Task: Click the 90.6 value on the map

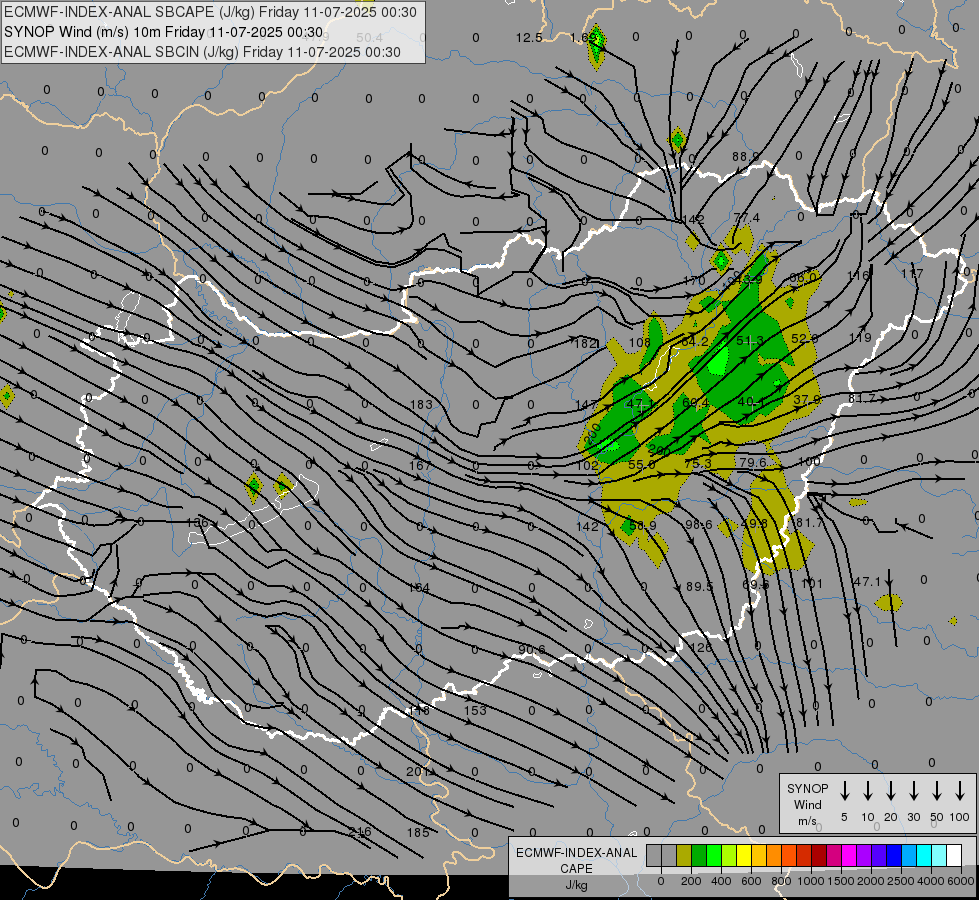Action: (x=531, y=650)
